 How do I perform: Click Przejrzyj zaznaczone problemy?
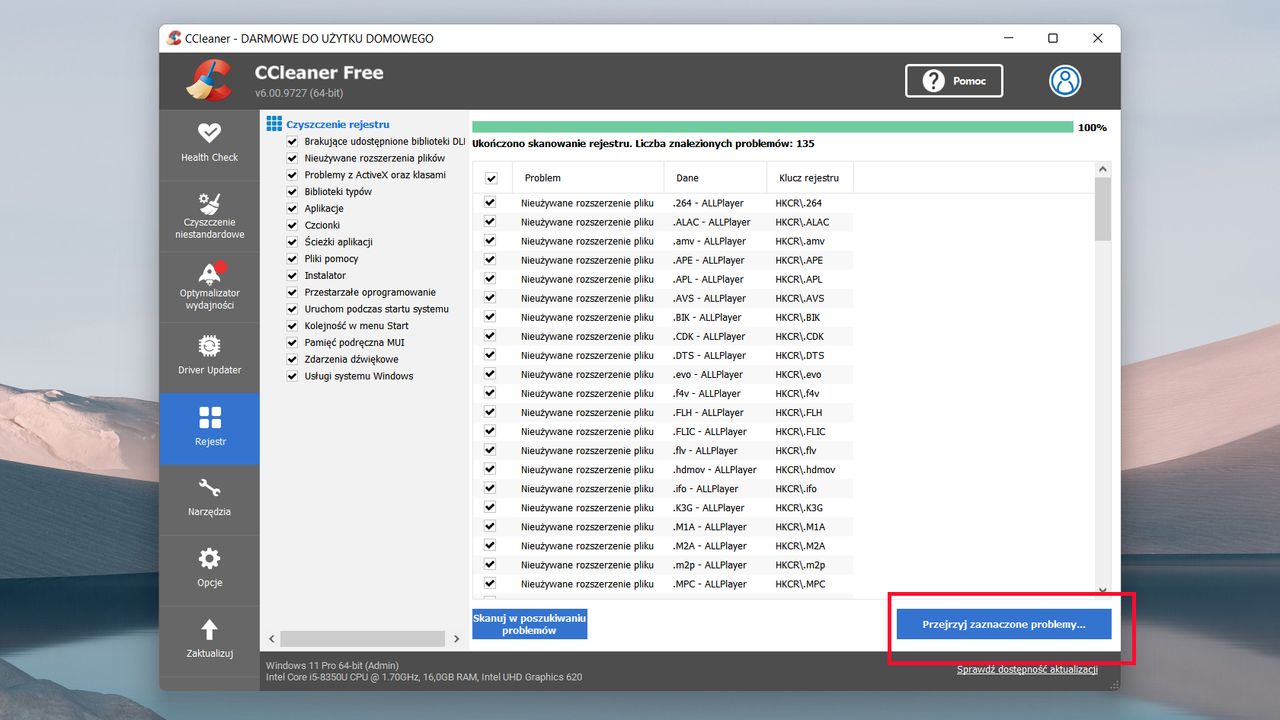(1003, 623)
